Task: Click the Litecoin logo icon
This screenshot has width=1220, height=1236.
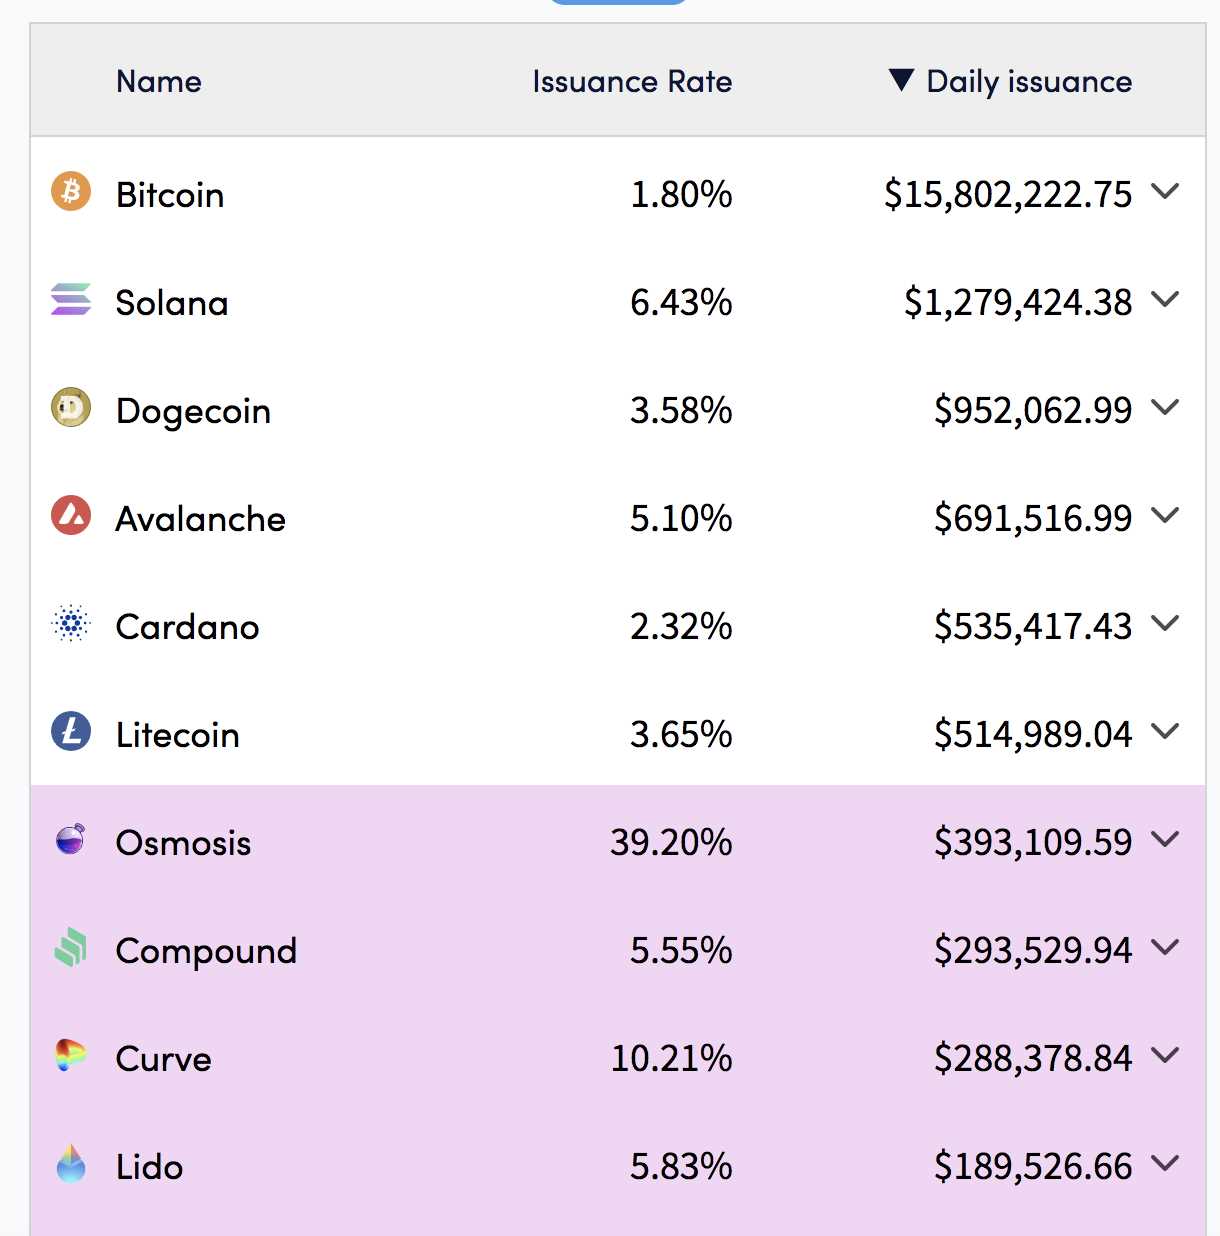Action: (x=71, y=732)
